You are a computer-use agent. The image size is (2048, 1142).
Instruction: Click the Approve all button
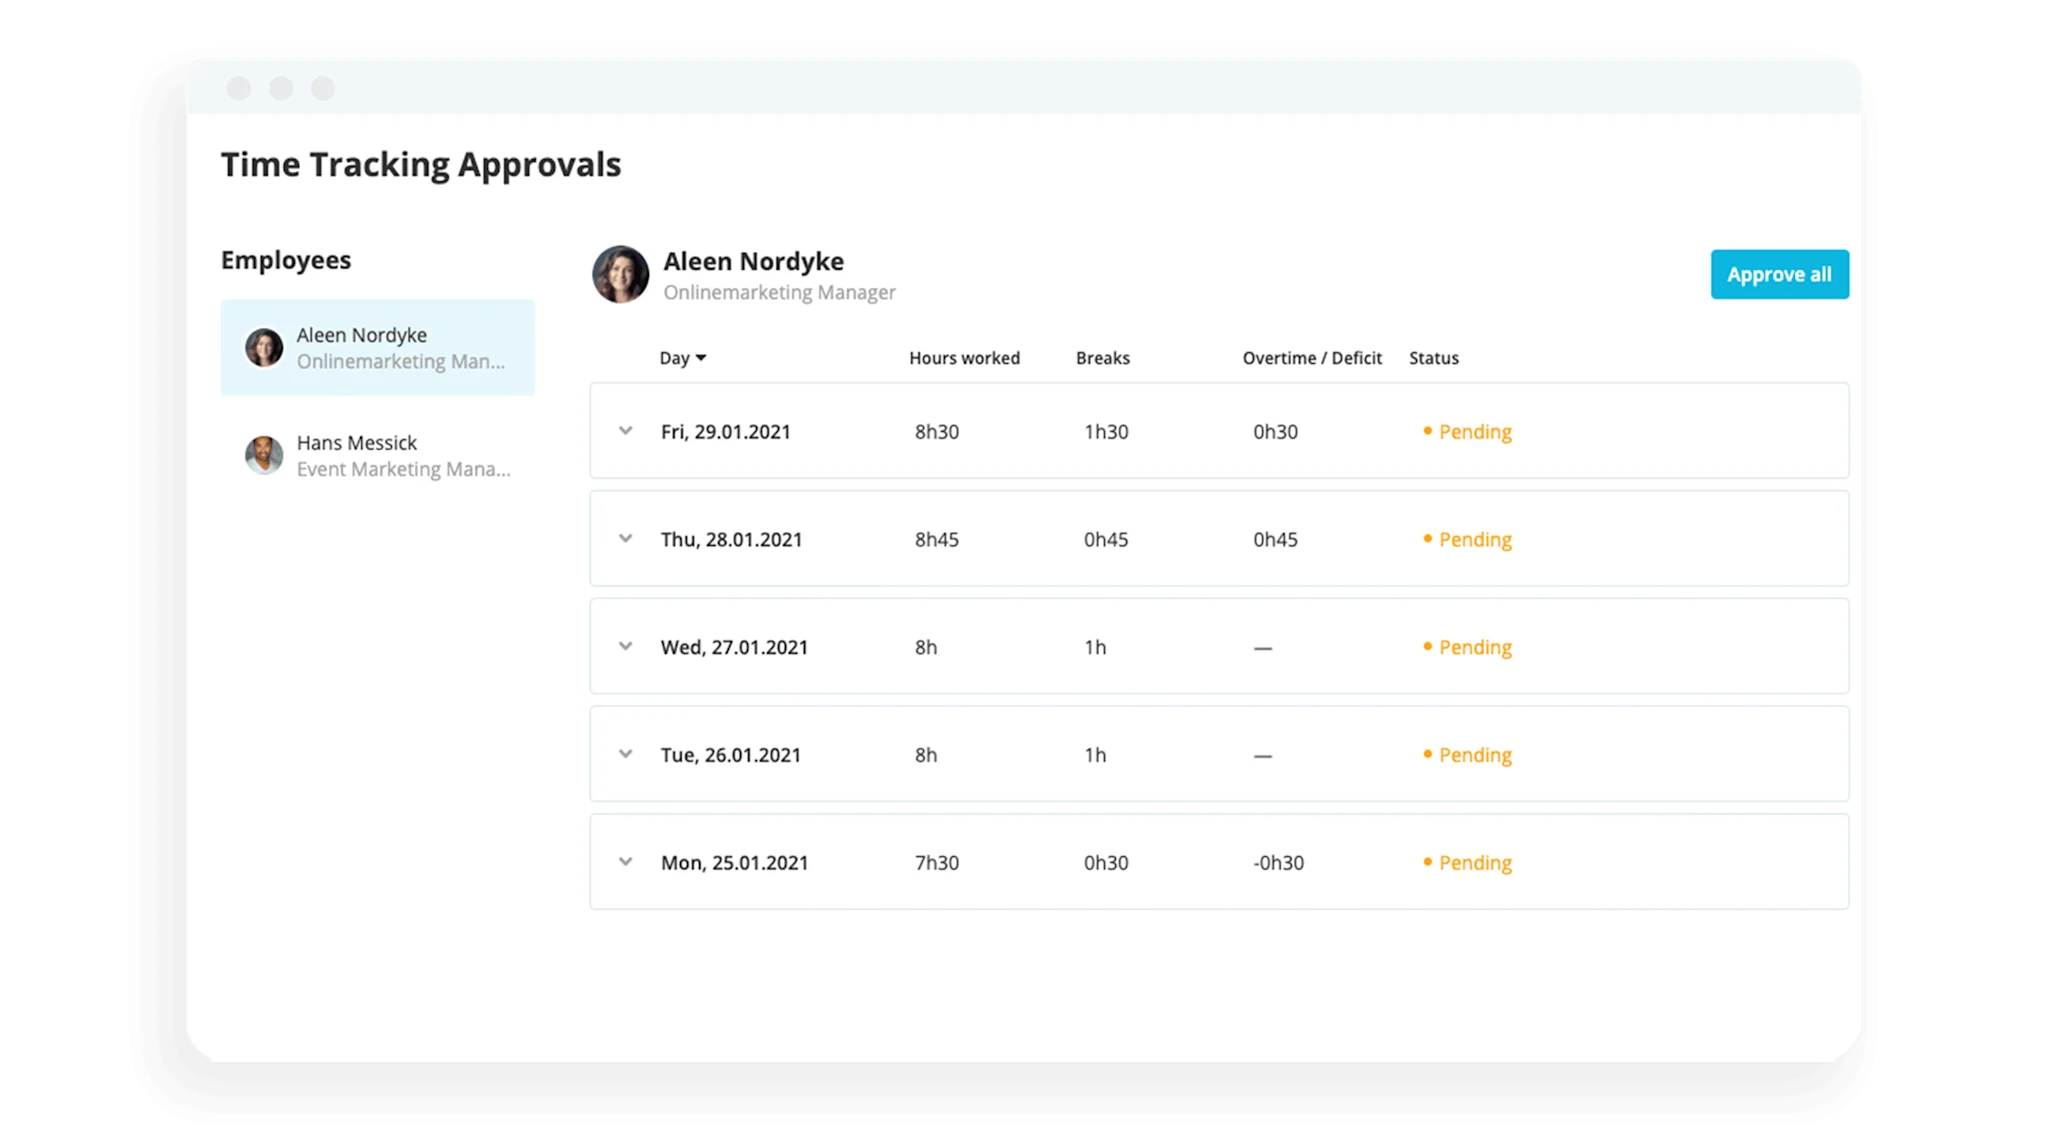pos(1779,274)
